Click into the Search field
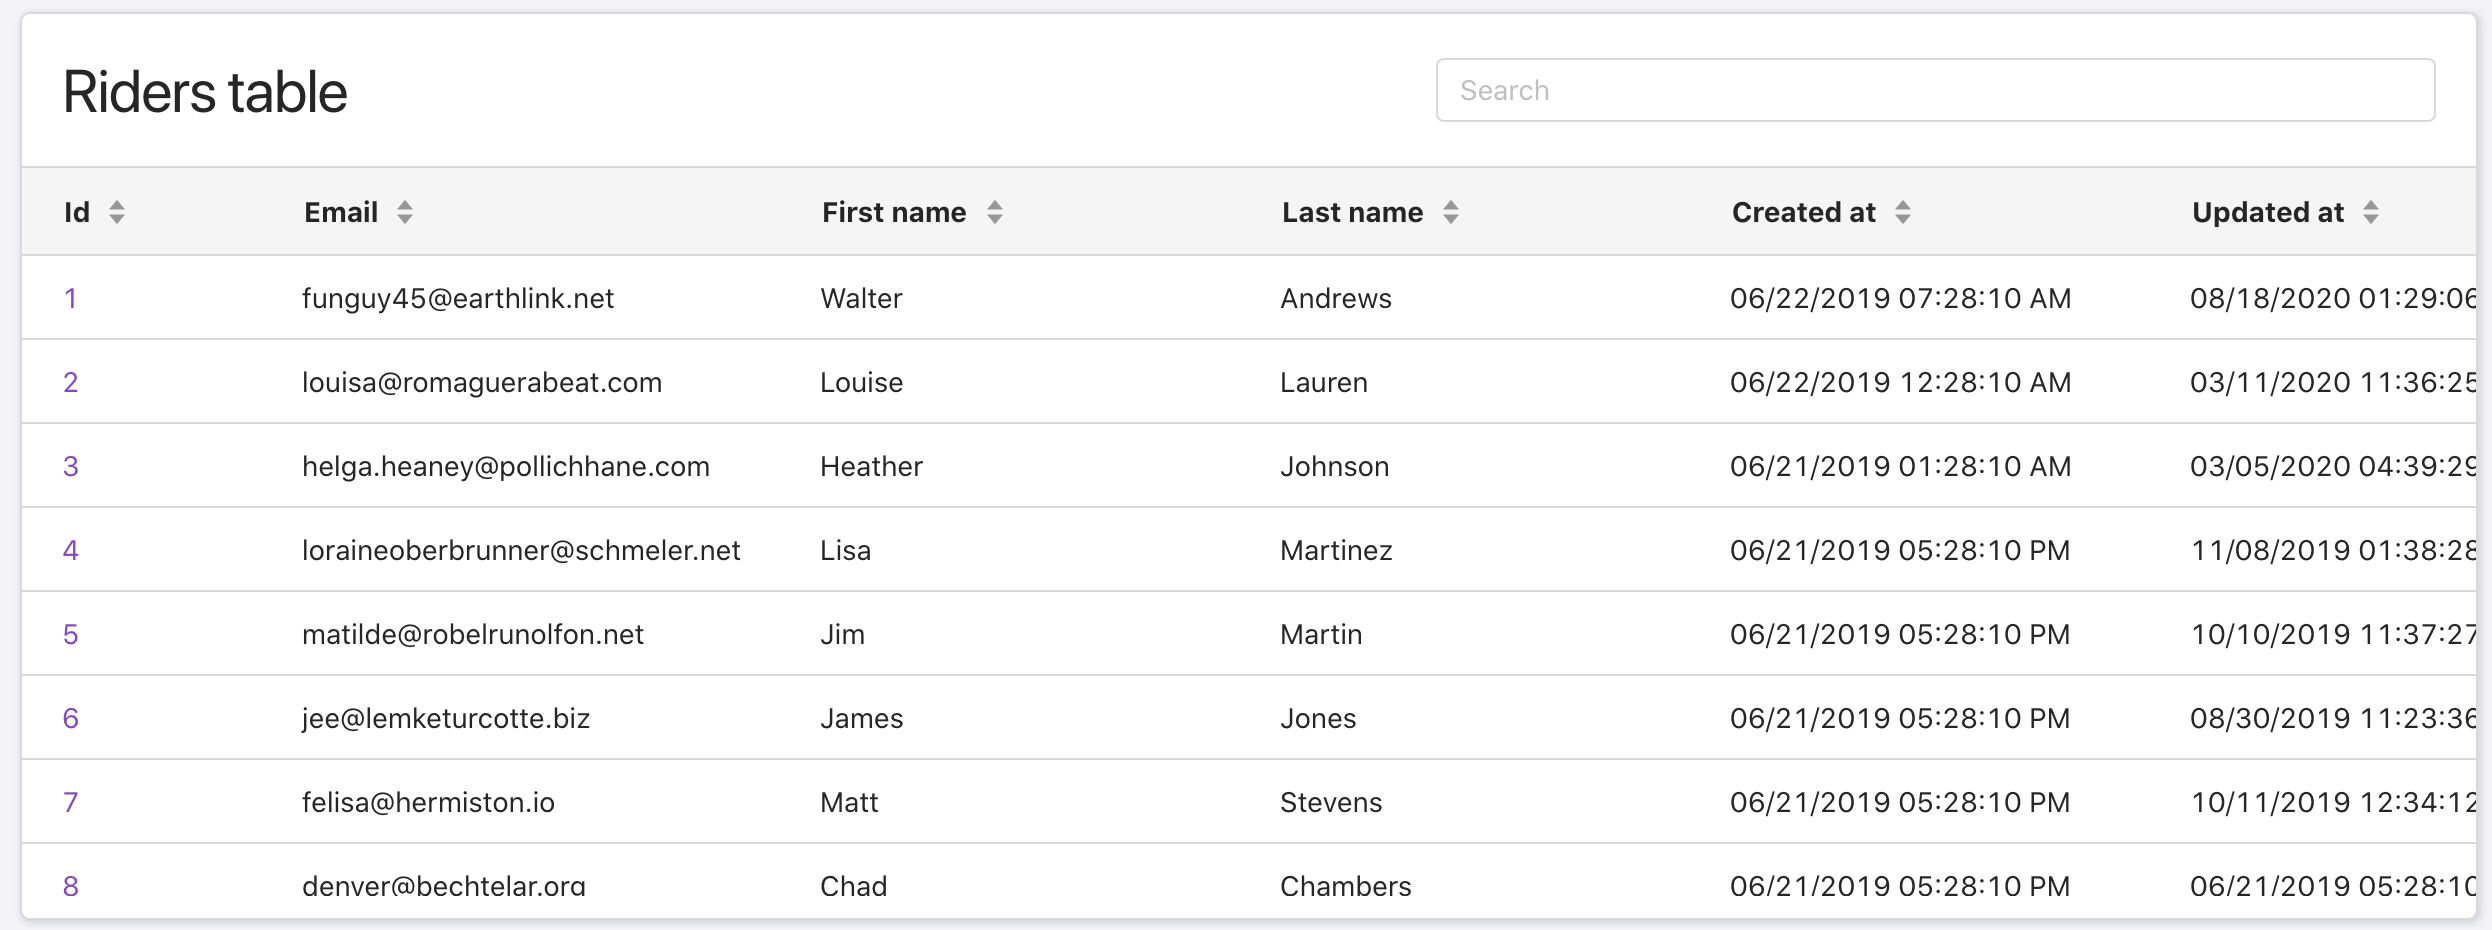This screenshot has height=930, width=2492. [x=1935, y=90]
